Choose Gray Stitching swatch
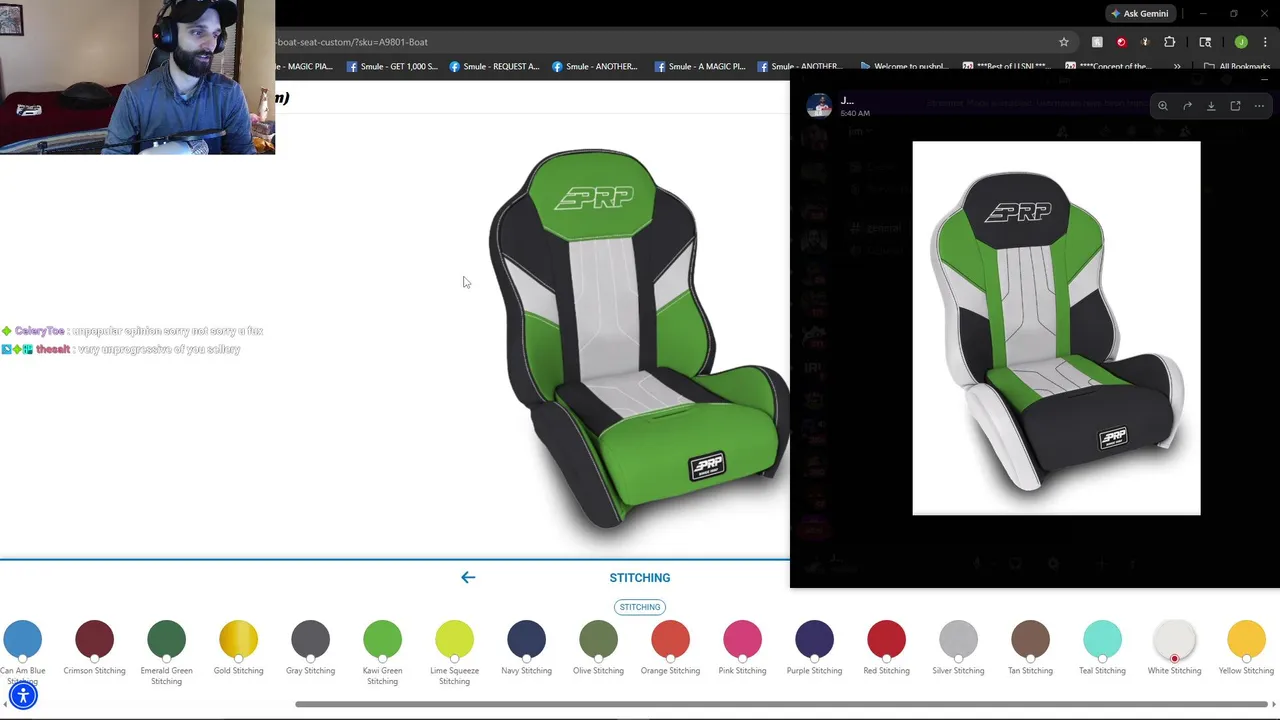 (310, 640)
